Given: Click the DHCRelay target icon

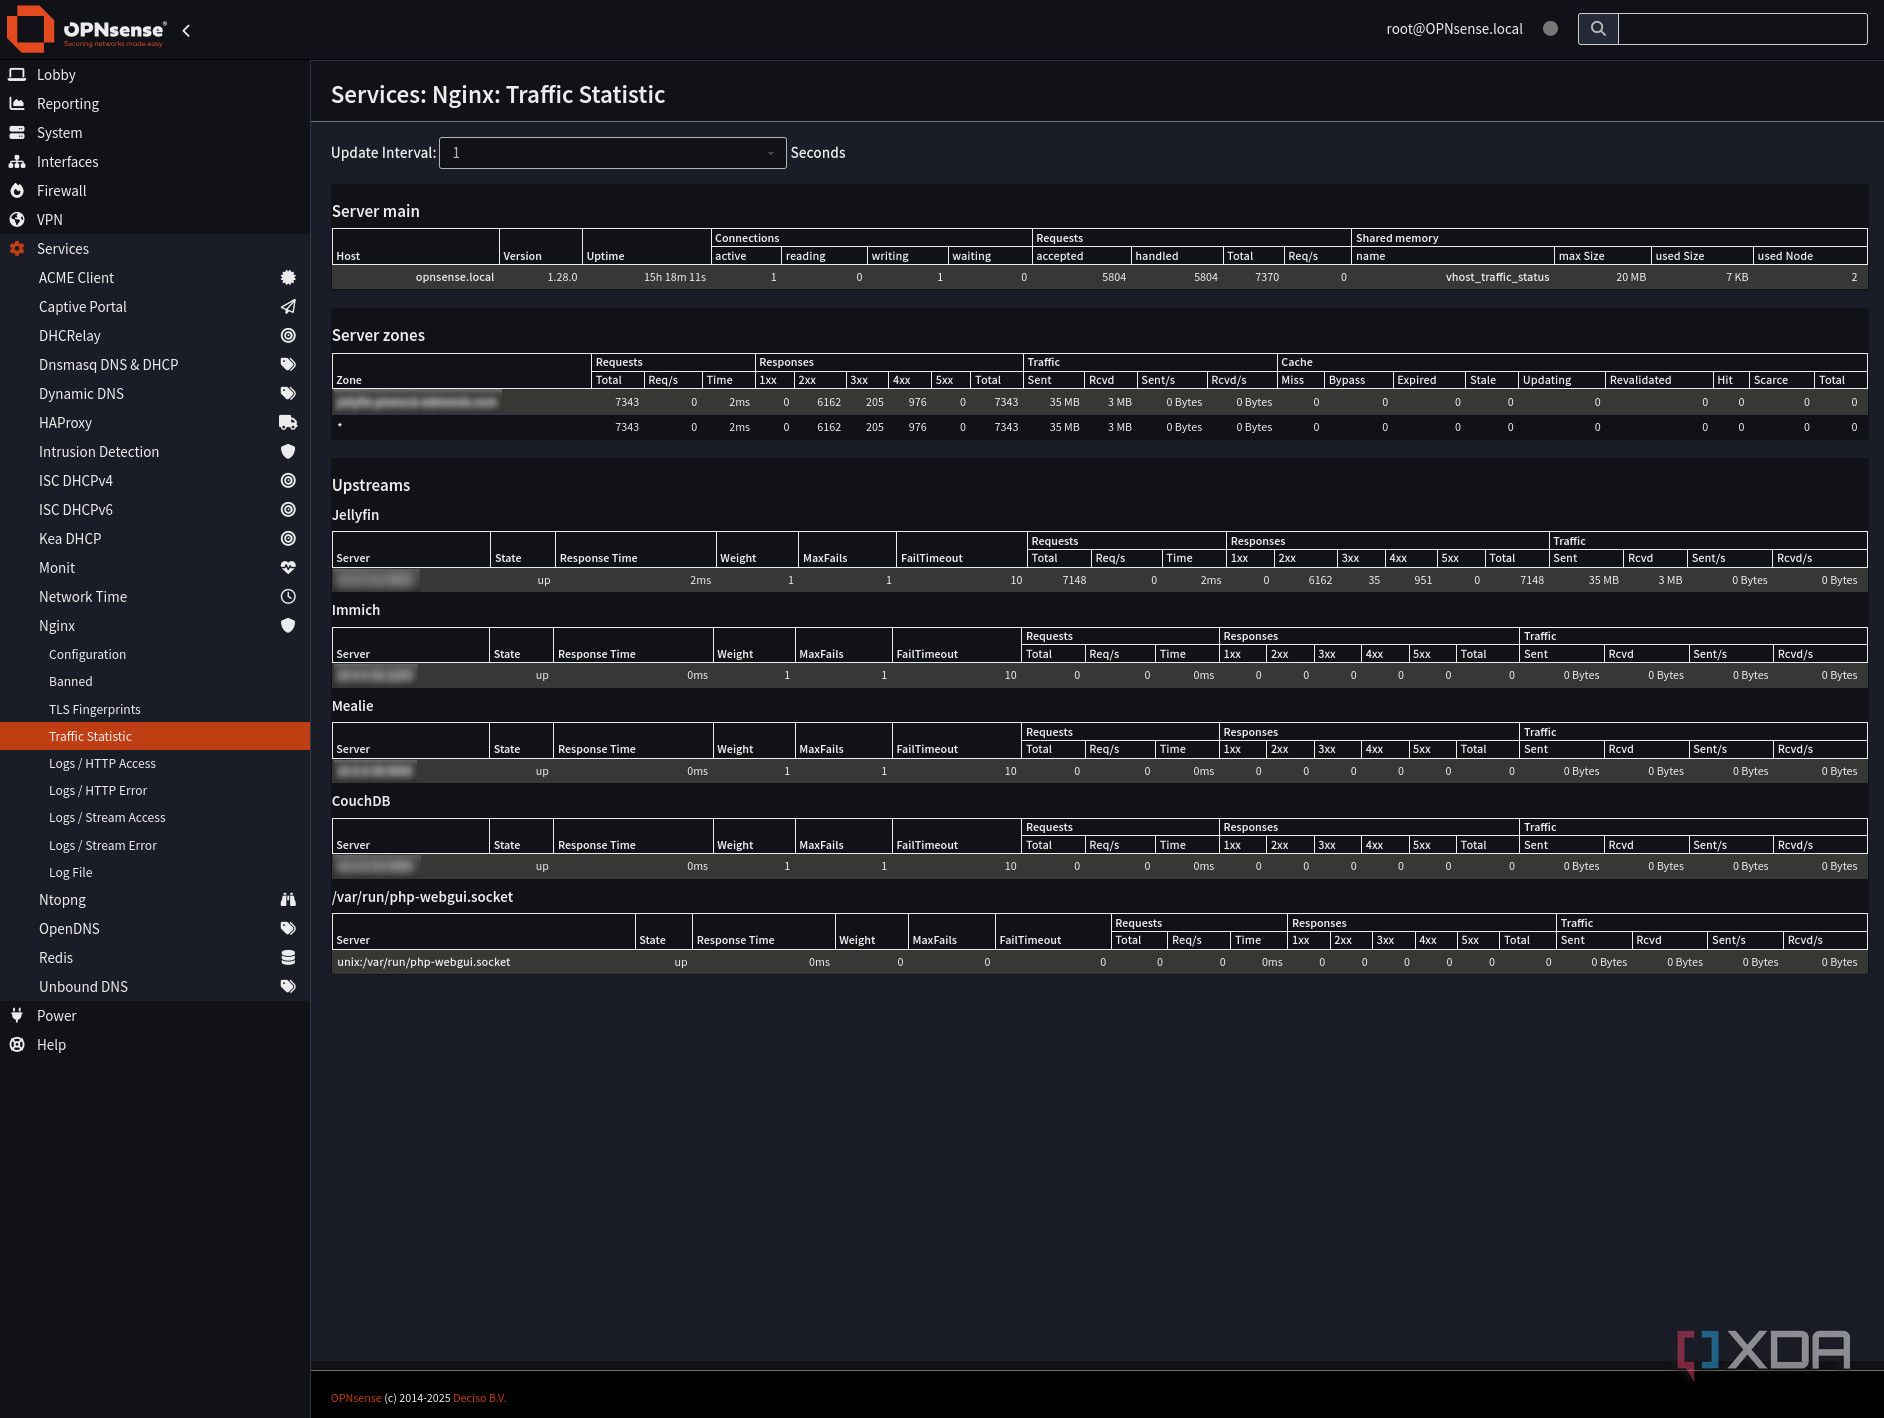Looking at the screenshot, I should tap(288, 335).
